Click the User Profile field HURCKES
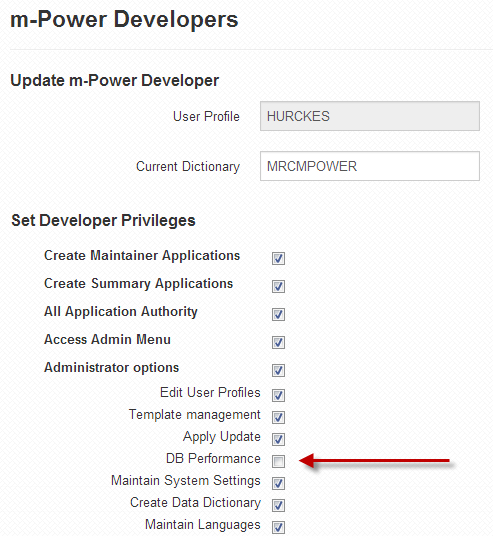 (370, 116)
